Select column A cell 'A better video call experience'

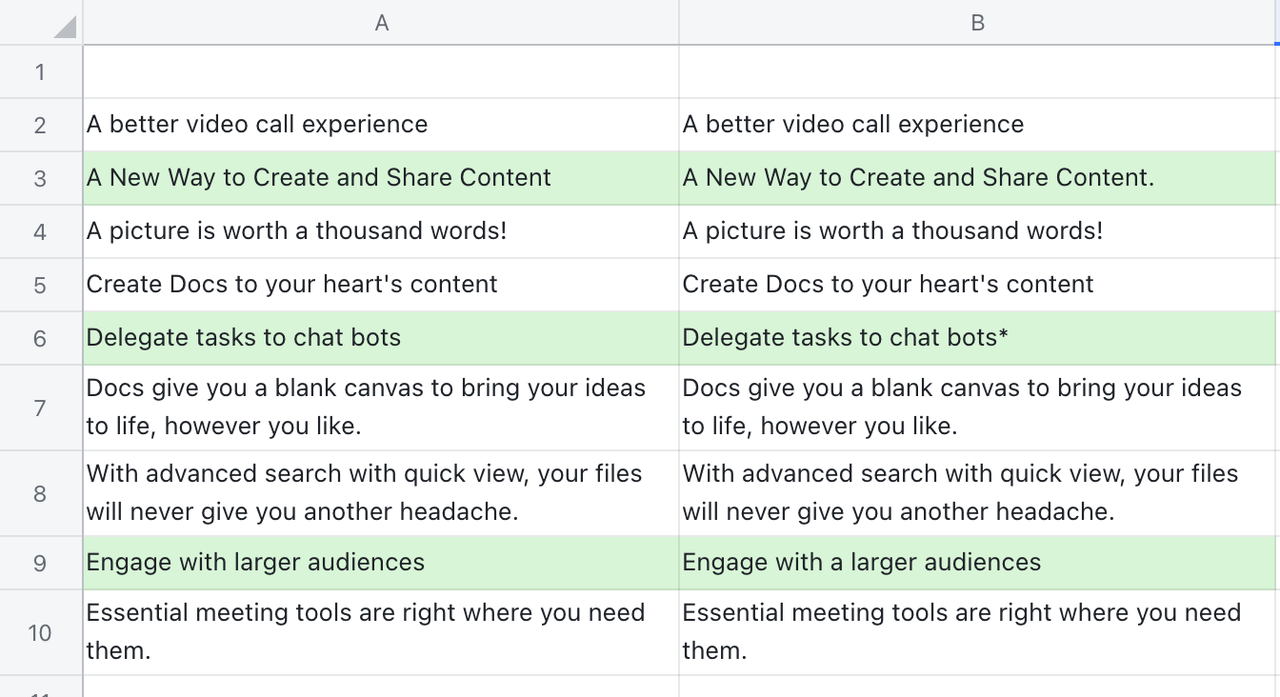(x=257, y=125)
